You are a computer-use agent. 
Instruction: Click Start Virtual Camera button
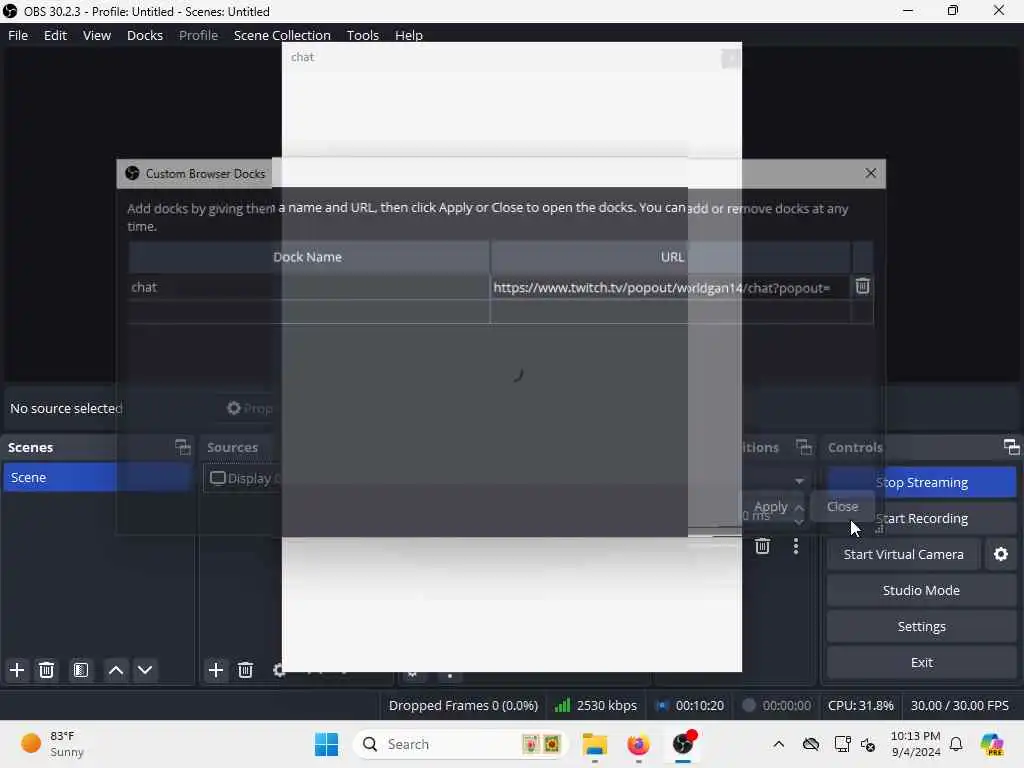coord(903,554)
